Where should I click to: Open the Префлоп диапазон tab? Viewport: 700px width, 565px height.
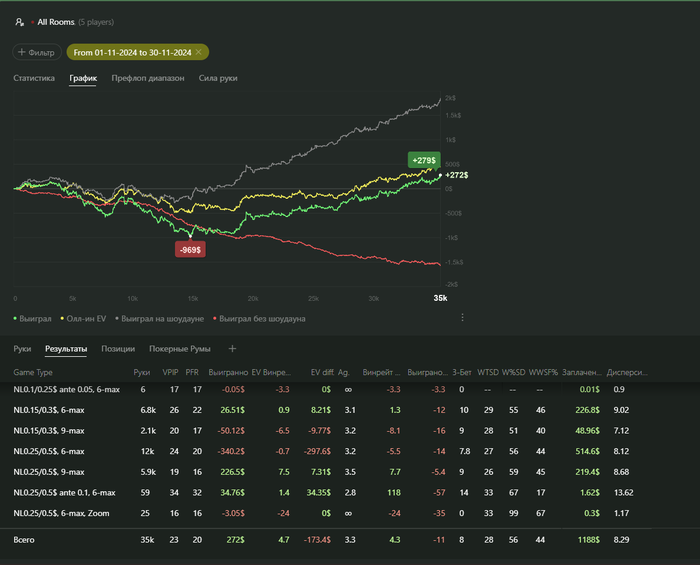(x=148, y=78)
